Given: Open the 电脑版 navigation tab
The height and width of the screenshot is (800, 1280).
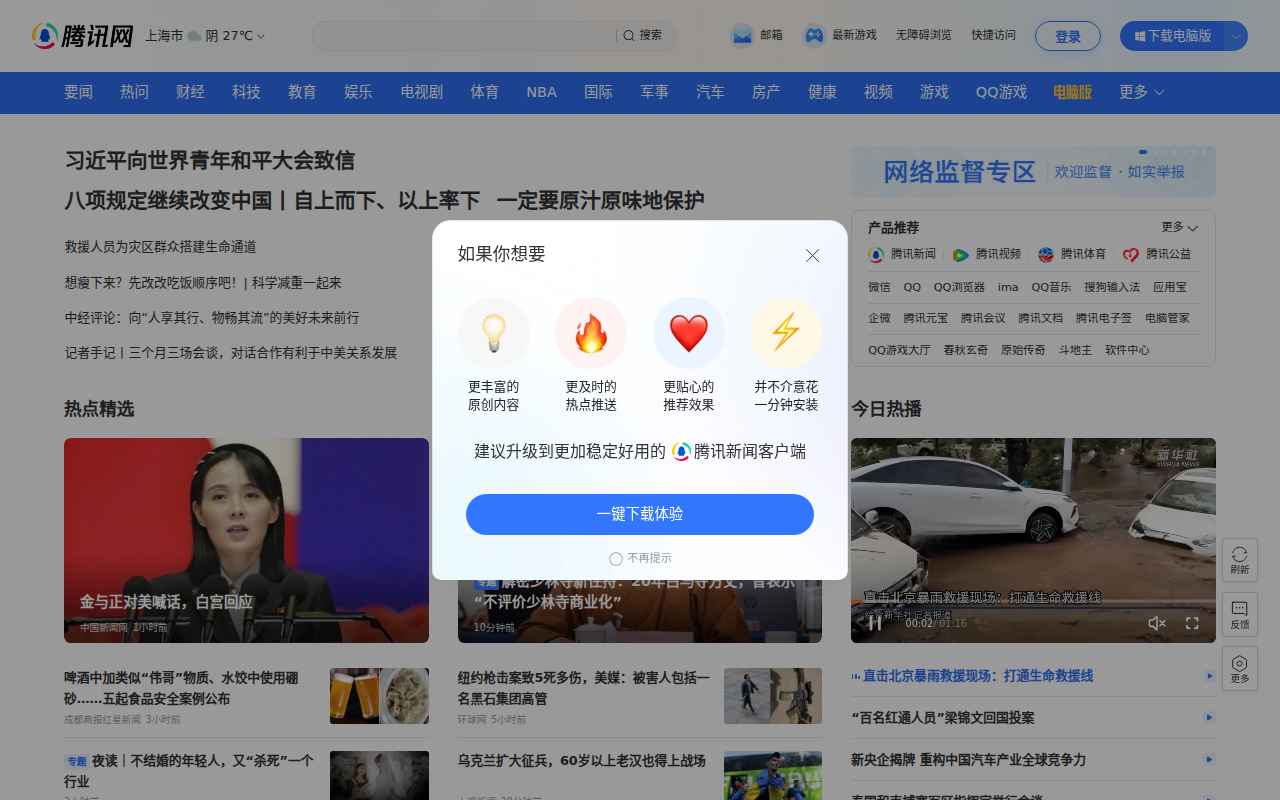Looking at the screenshot, I should click(1072, 92).
